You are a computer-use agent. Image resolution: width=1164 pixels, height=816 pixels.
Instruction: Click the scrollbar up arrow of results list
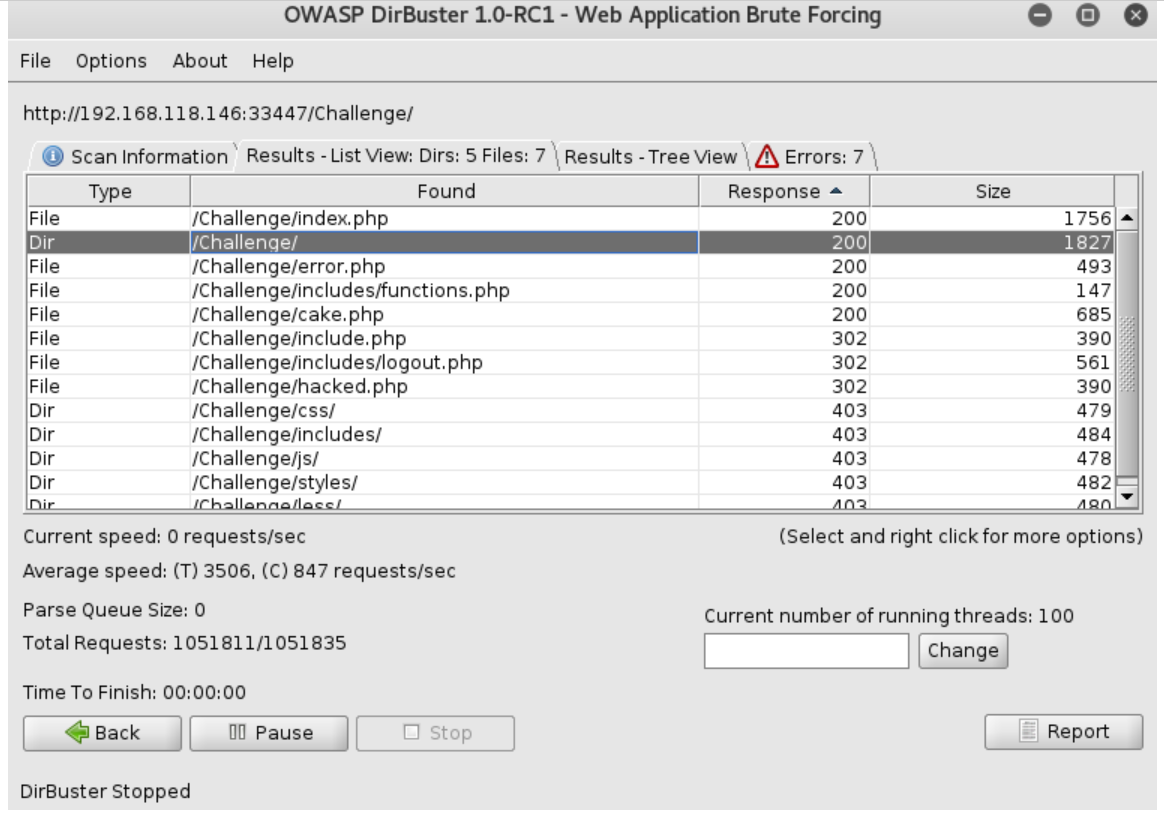(1127, 218)
